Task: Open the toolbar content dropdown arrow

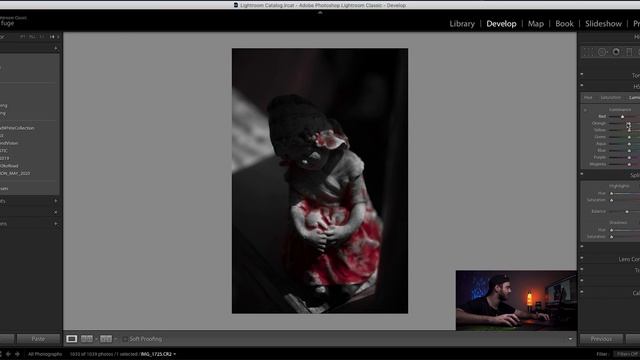Action: coord(570,339)
